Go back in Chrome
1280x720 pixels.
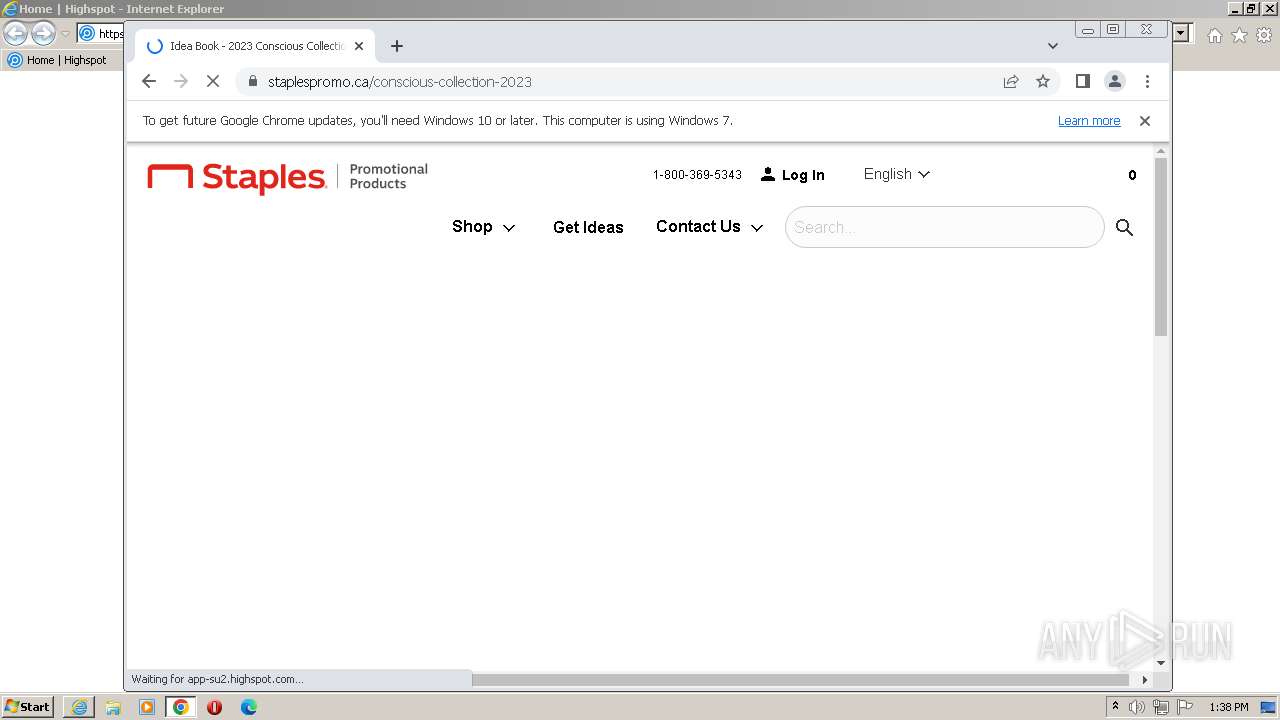coord(149,81)
